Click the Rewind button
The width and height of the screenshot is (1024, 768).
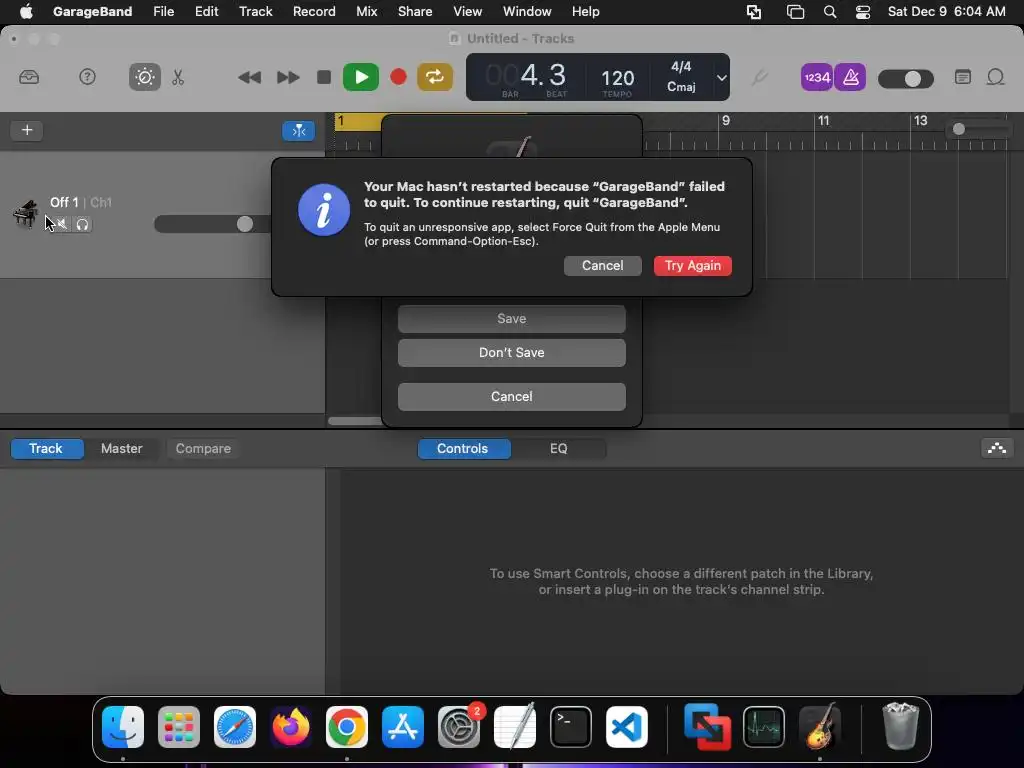tap(249, 78)
